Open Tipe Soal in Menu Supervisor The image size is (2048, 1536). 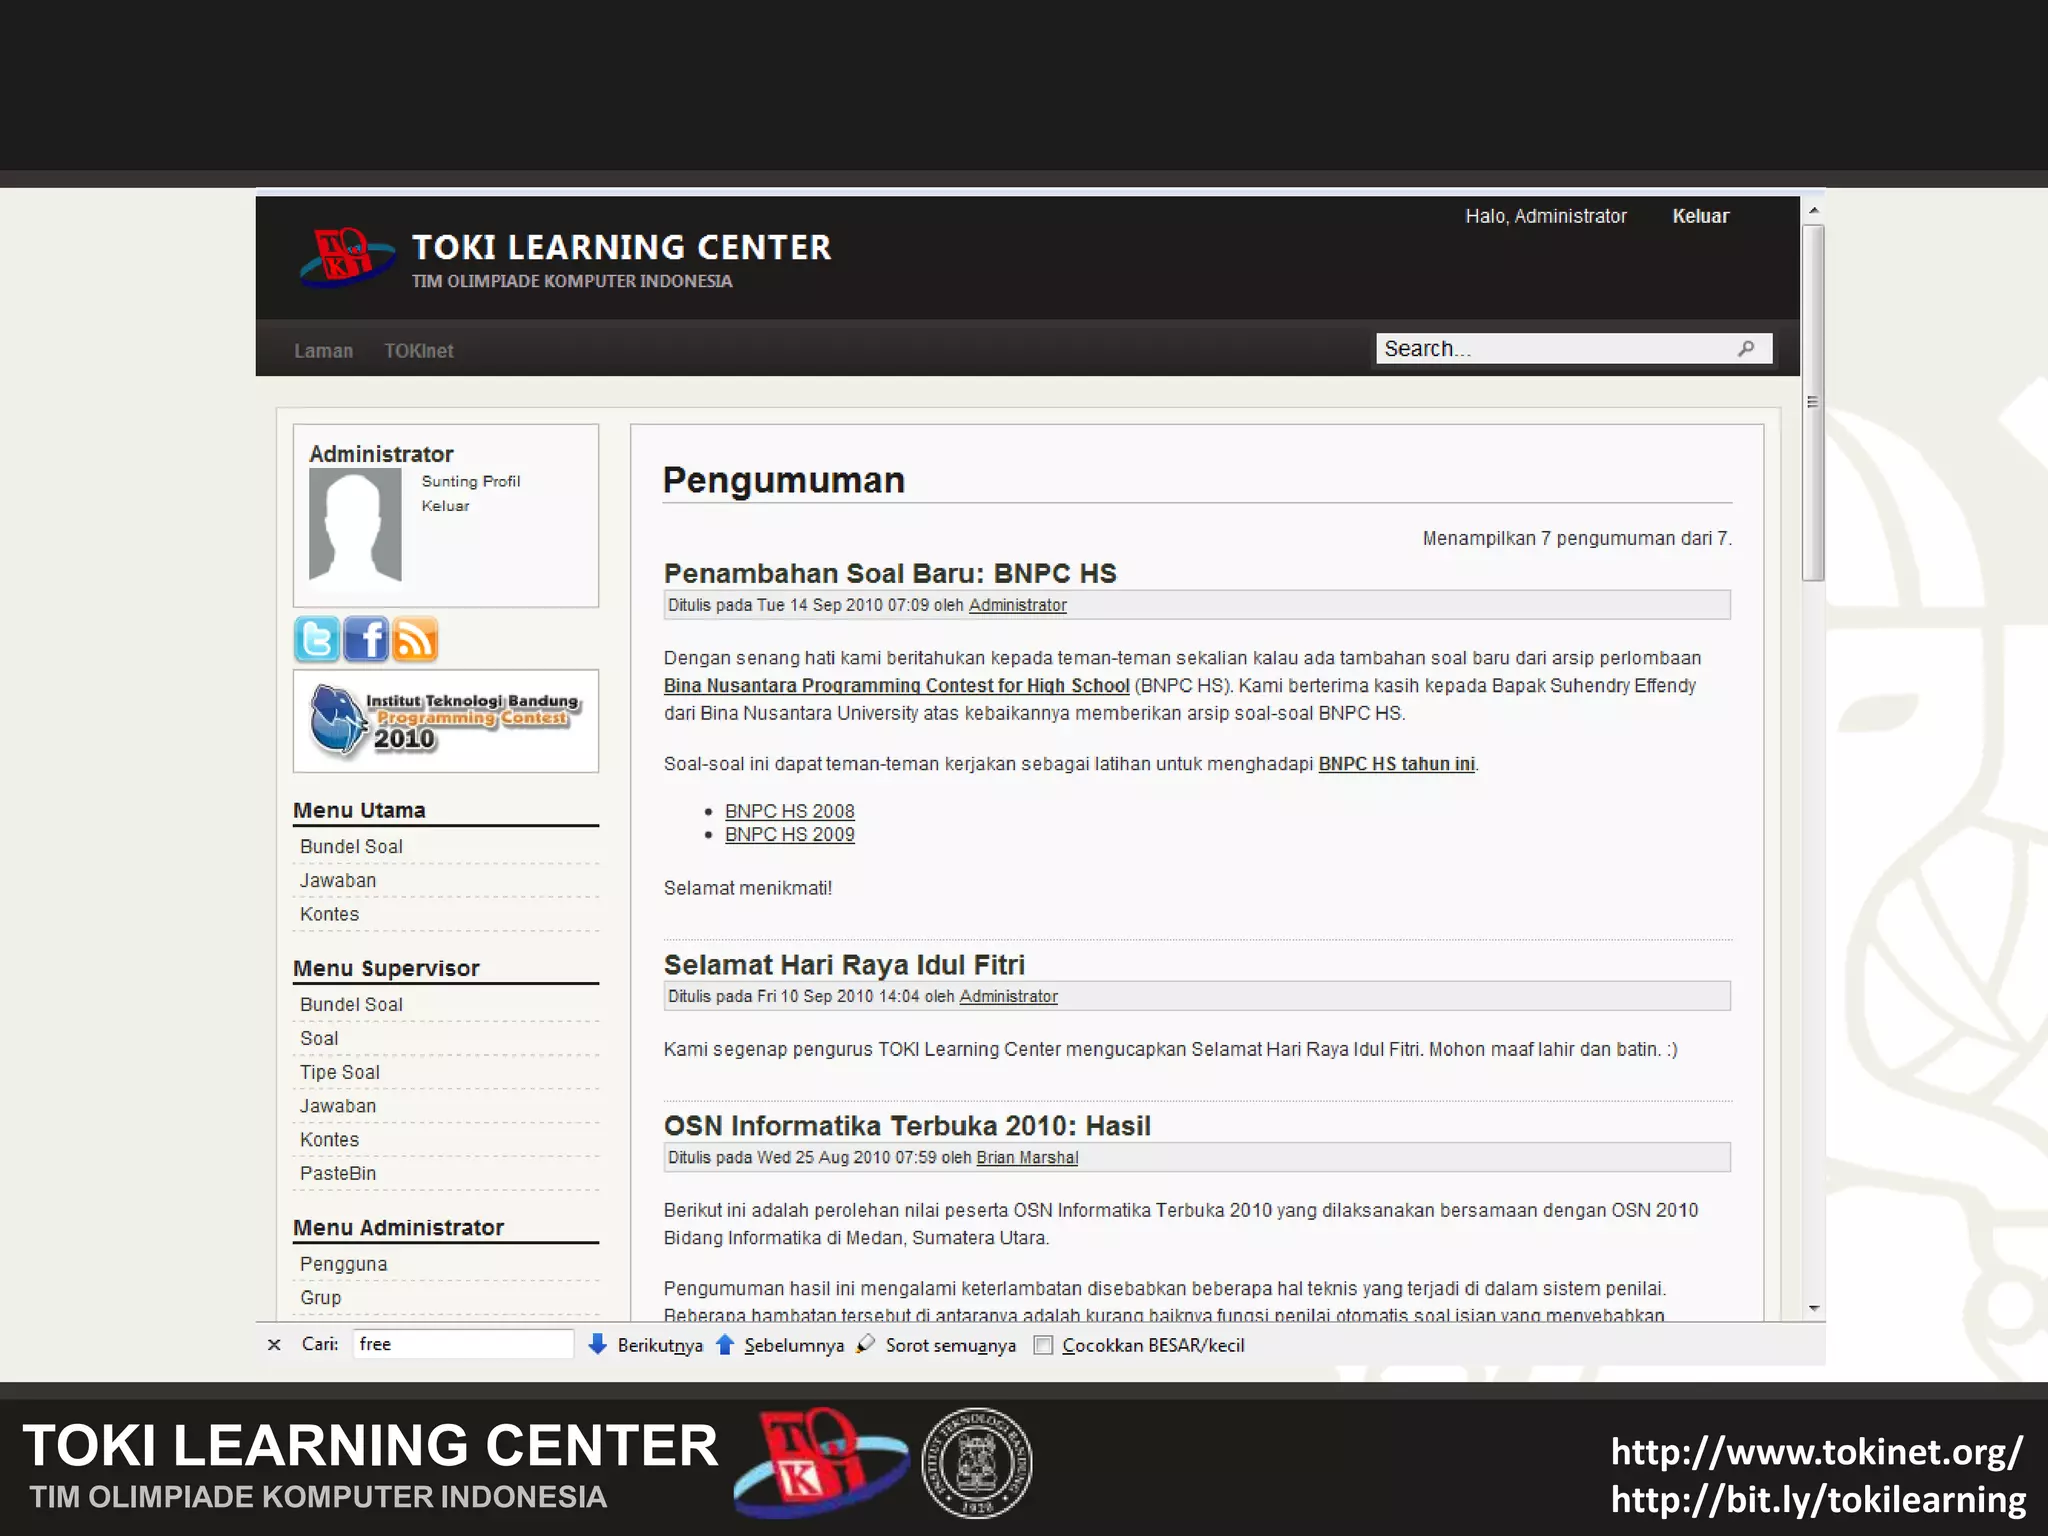(340, 1072)
